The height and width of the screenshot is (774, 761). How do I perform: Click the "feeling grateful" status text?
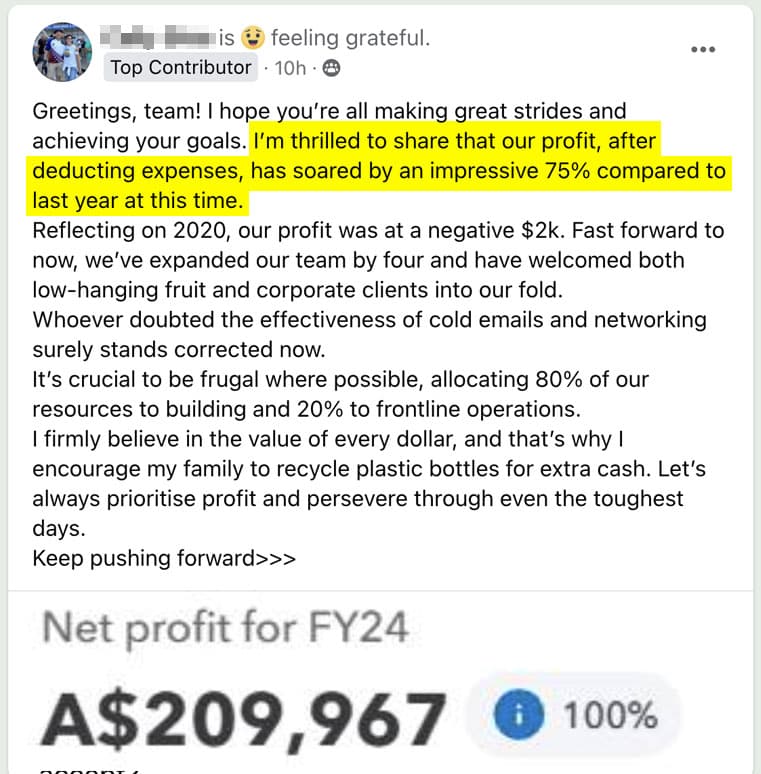click(350, 39)
